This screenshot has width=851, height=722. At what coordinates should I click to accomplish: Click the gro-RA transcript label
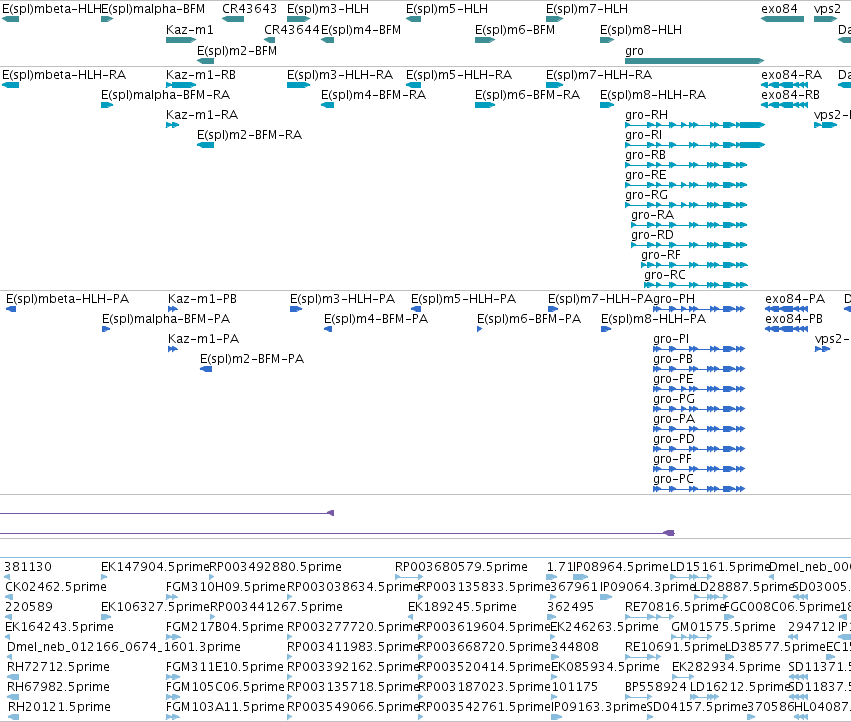pyautogui.click(x=652, y=215)
